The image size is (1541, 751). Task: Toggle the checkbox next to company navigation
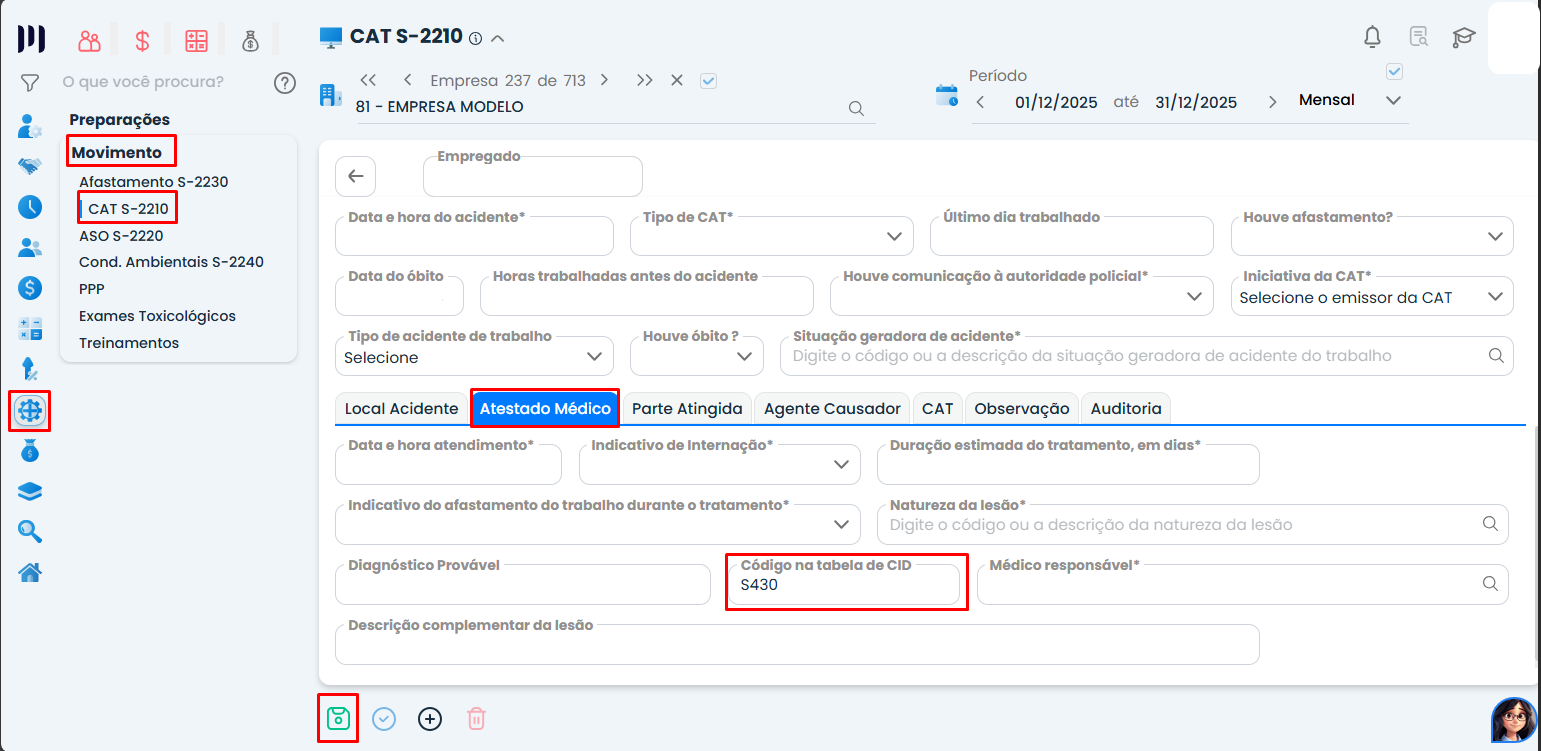pyautogui.click(x=709, y=81)
